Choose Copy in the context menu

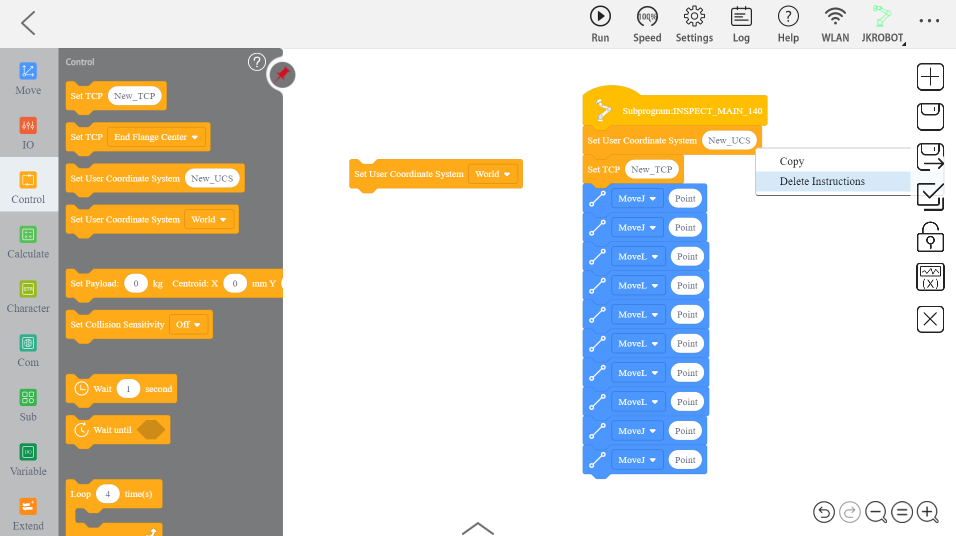[792, 161]
